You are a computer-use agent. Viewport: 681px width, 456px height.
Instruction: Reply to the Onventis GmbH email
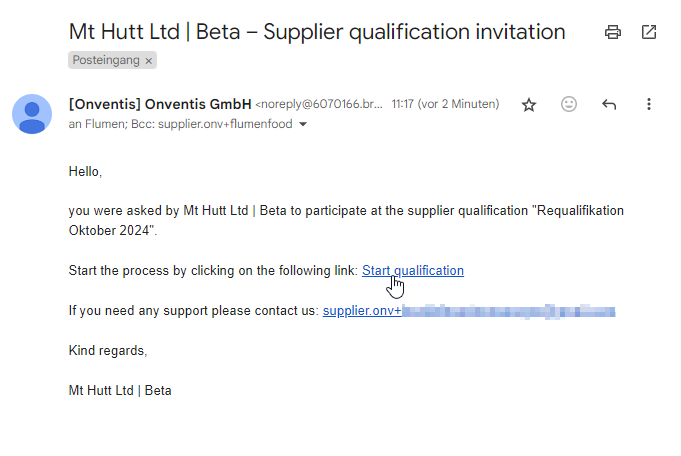[609, 104]
